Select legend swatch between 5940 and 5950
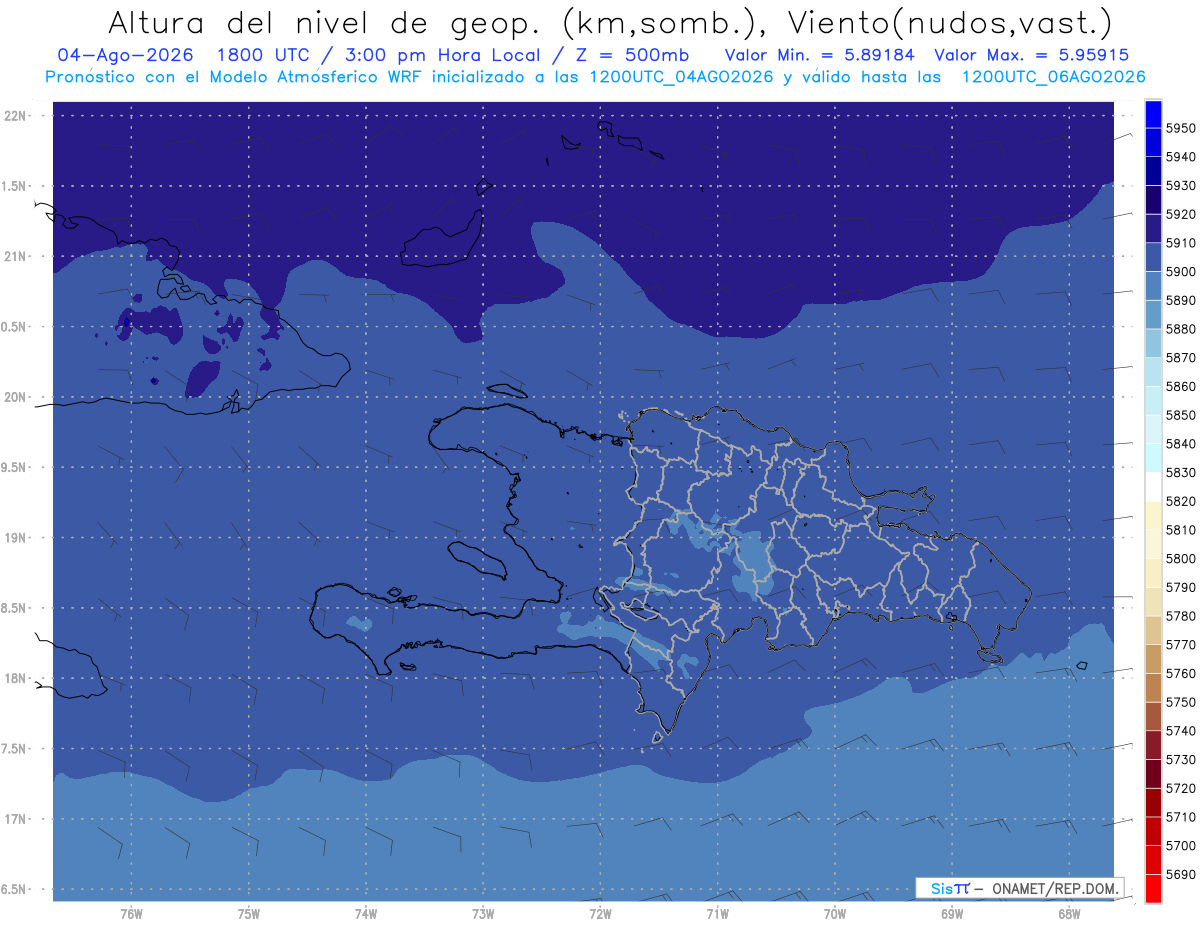1200x927 pixels. [1153, 143]
